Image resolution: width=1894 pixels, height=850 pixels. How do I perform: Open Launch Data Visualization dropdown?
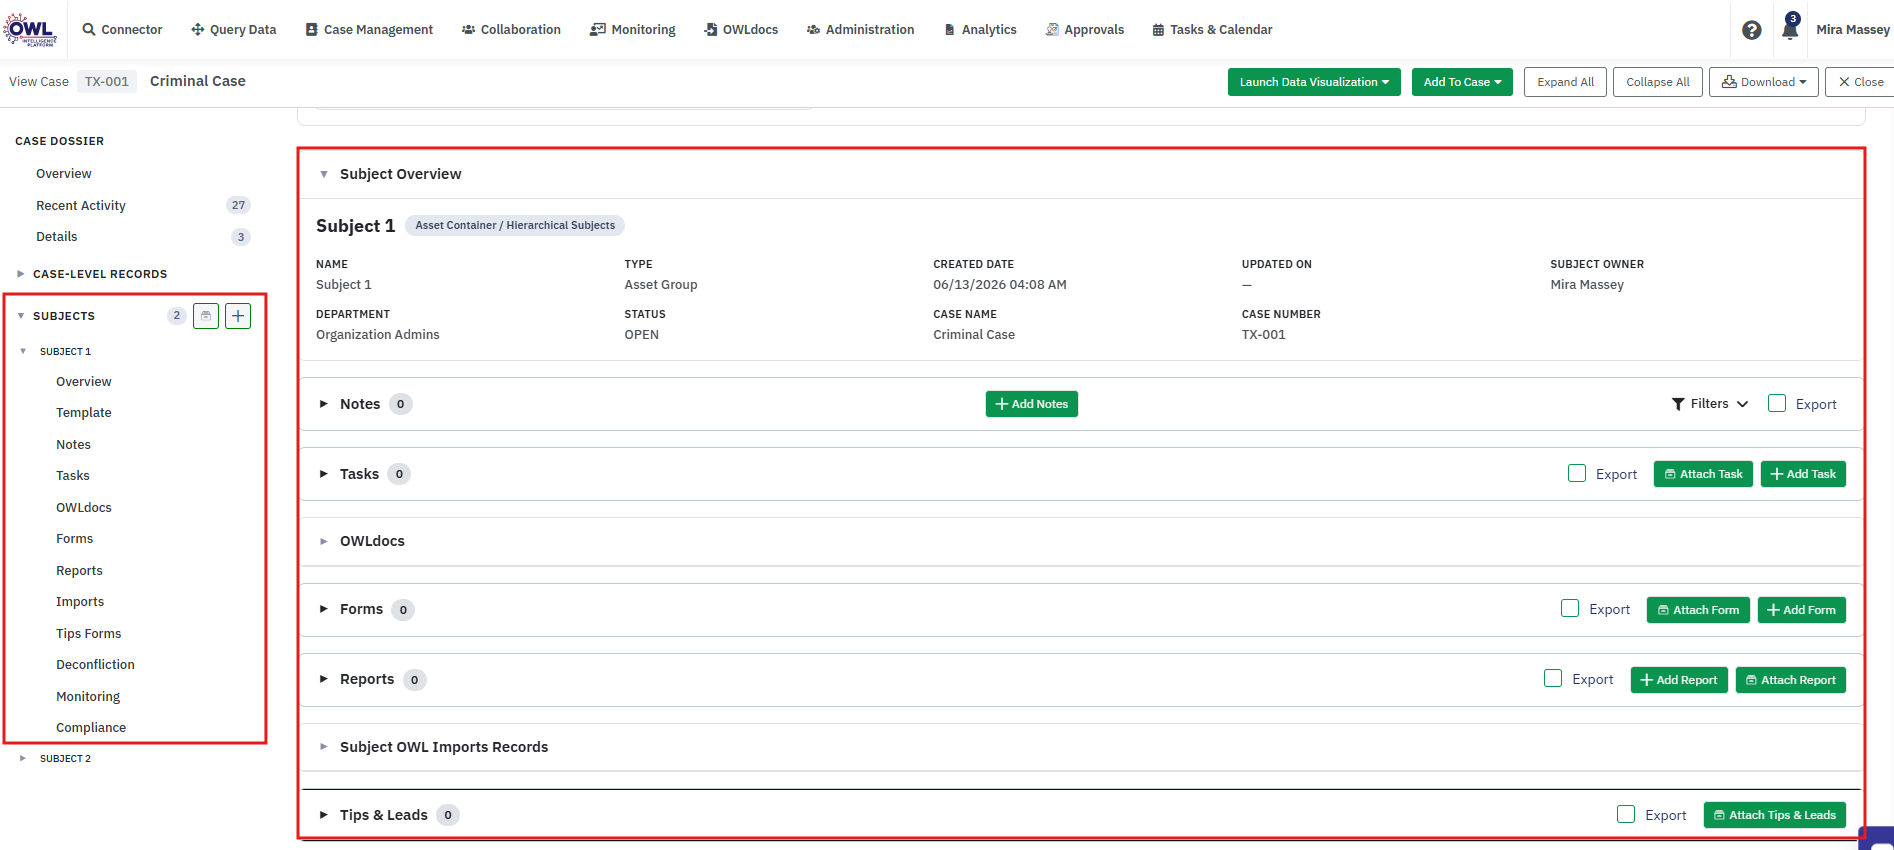1314,82
